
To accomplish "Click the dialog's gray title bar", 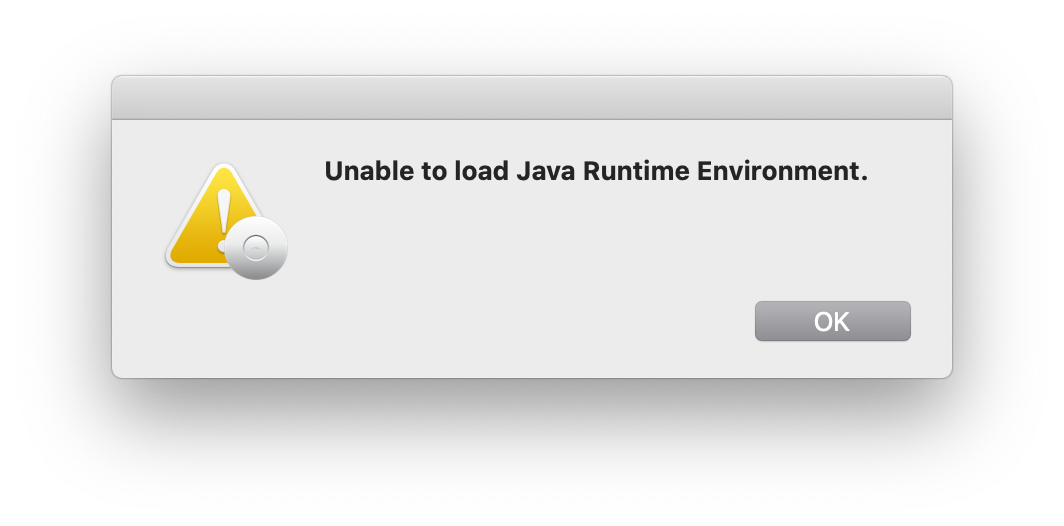I will pos(531,98).
